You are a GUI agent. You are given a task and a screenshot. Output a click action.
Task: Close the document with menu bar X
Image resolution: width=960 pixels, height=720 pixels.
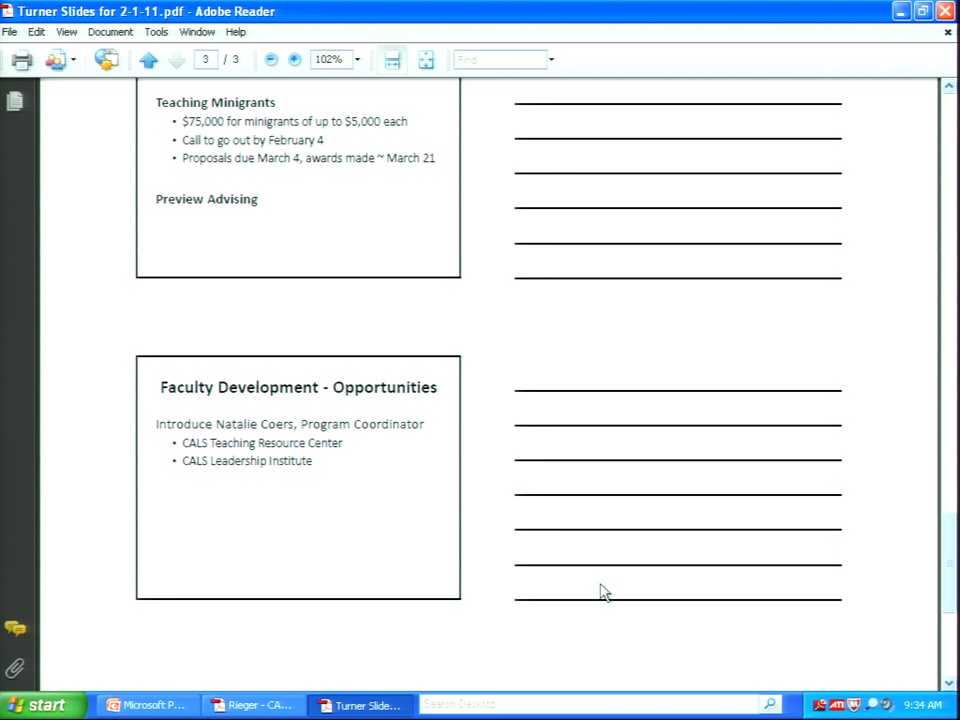[948, 32]
